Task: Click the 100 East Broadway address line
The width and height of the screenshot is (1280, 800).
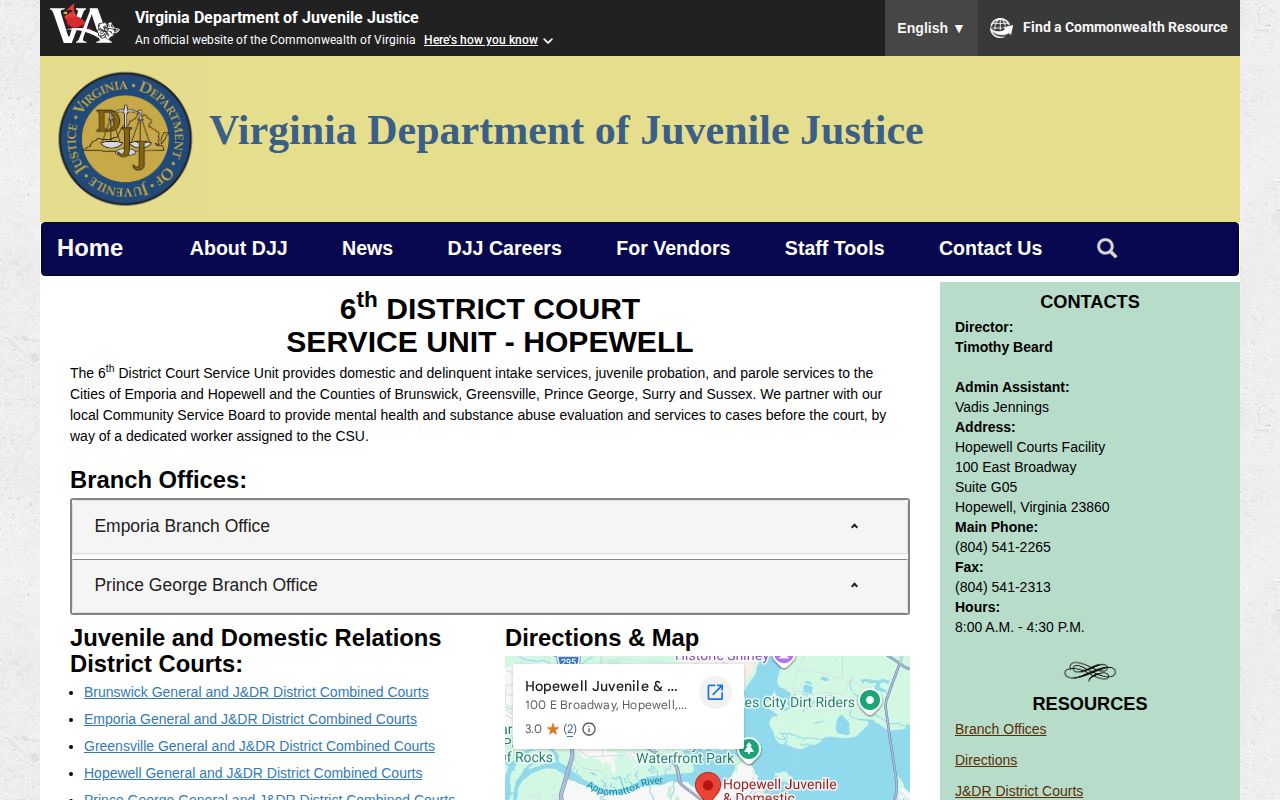Action: (1016, 467)
